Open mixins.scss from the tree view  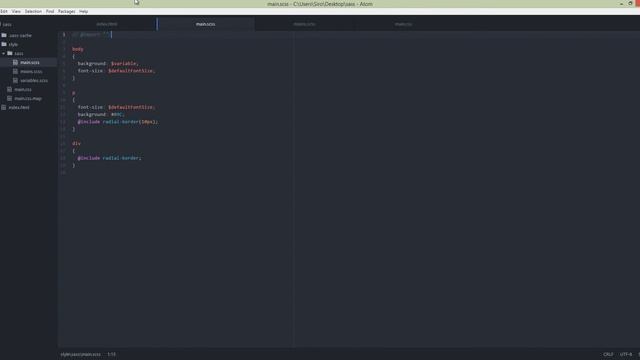pyautogui.click(x=31, y=71)
